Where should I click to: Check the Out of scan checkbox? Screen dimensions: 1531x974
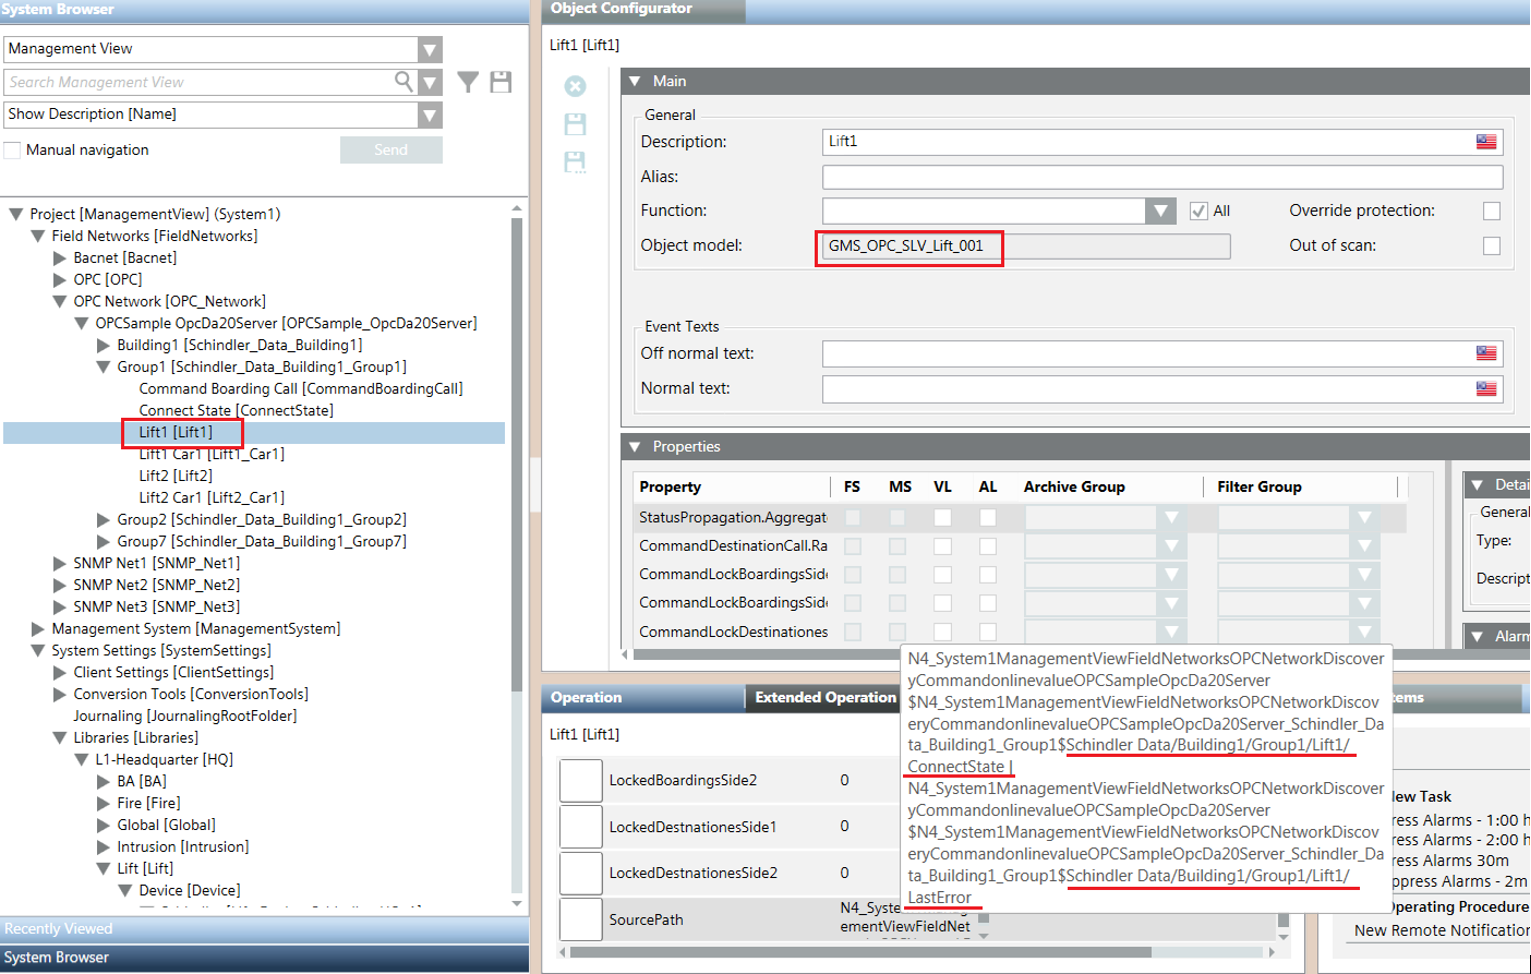point(1491,246)
